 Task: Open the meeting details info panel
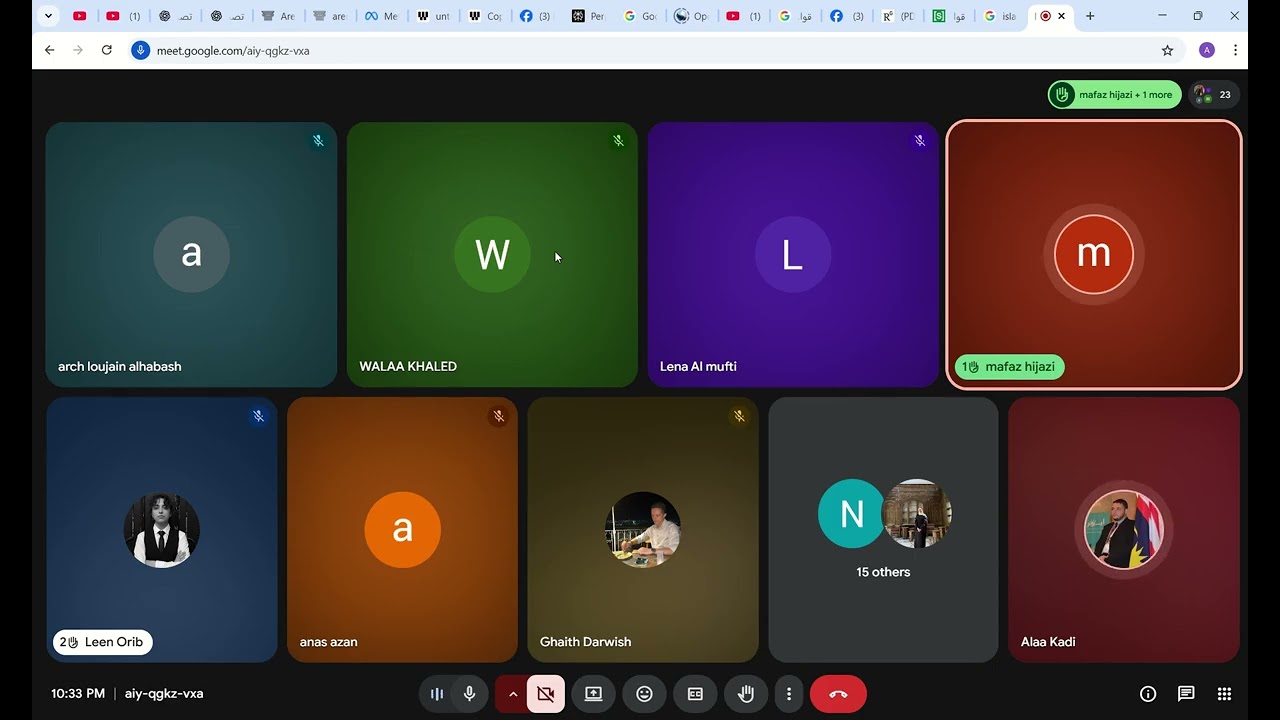(1148, 694)
